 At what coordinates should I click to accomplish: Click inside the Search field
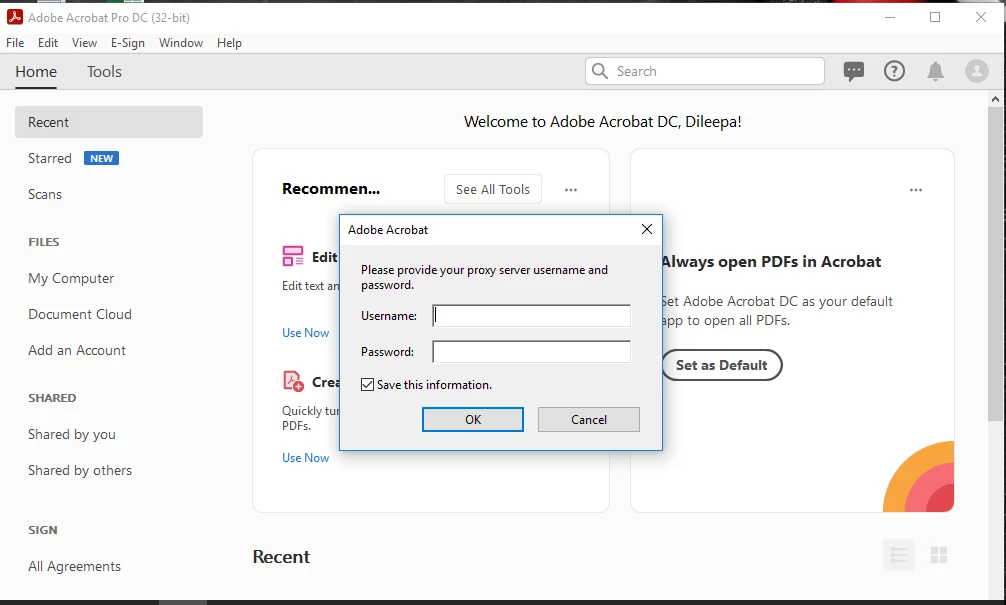pyautogui.click(x=704, y=71)
